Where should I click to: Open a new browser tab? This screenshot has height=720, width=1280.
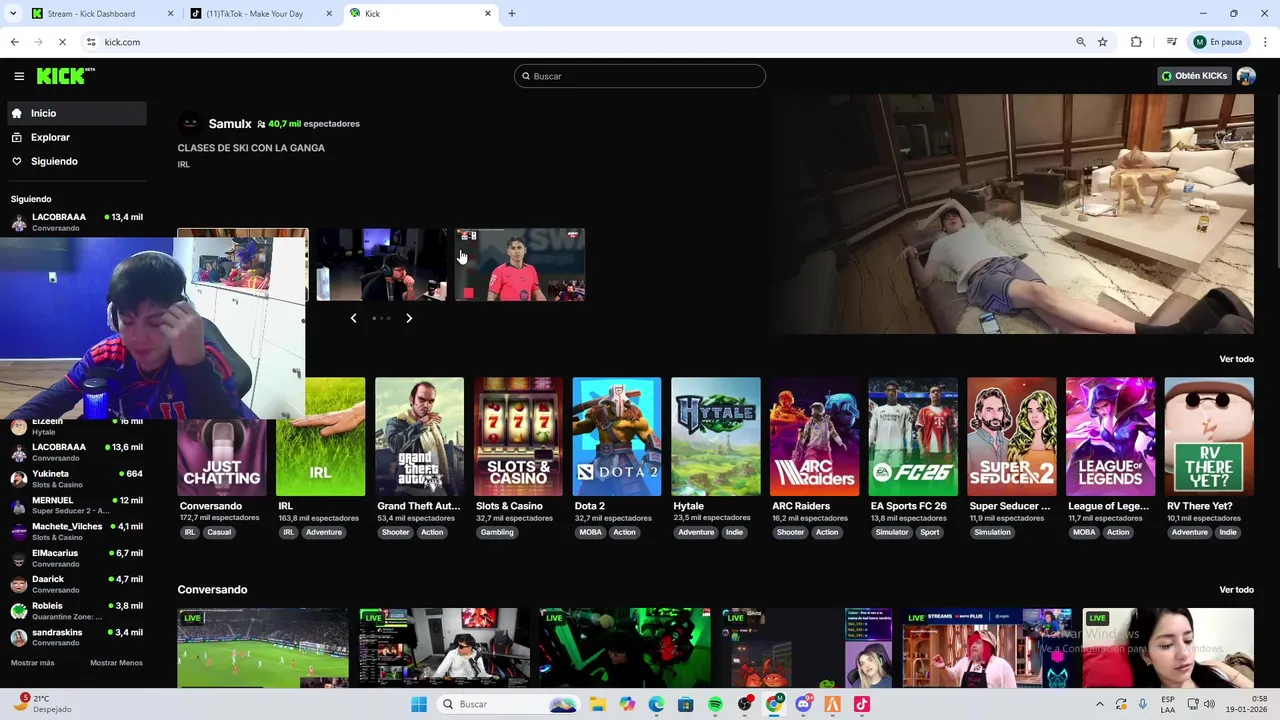[x=512, y=14]
